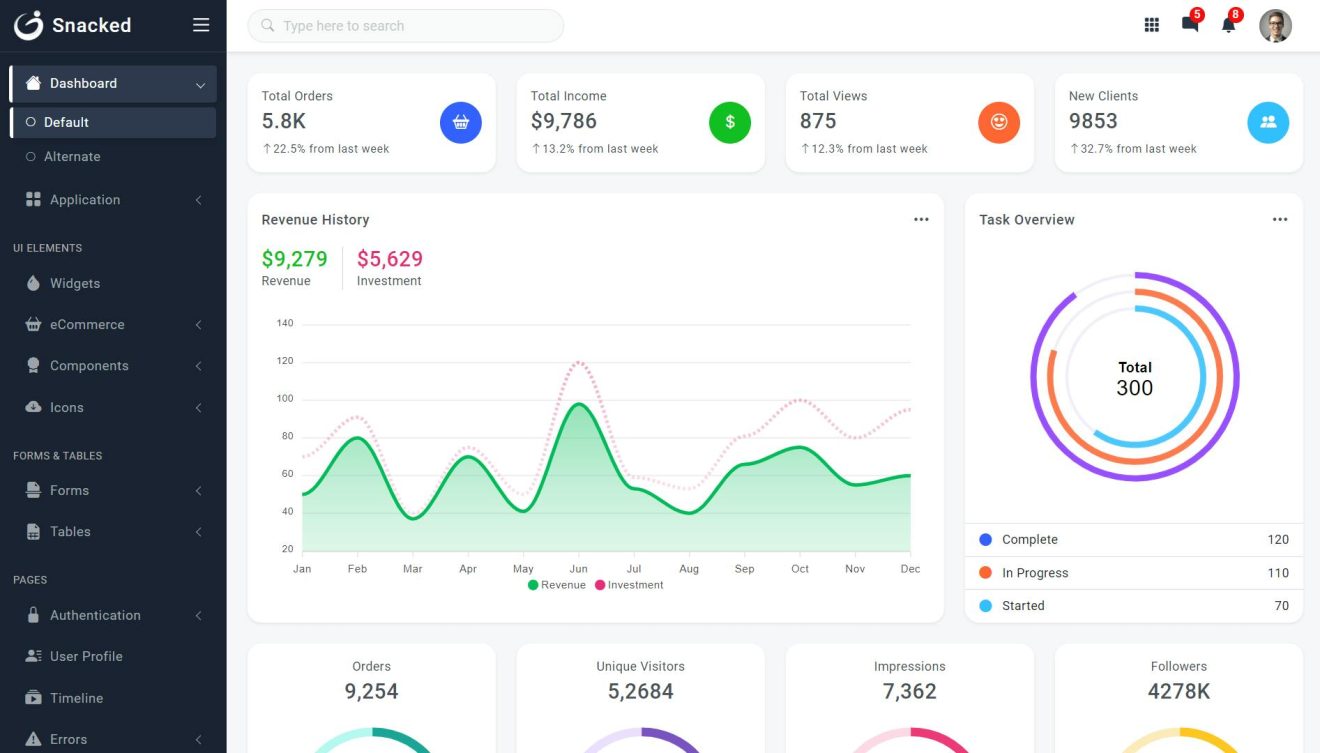Click the Task Overview donut chart

[x=1133, y=377]
